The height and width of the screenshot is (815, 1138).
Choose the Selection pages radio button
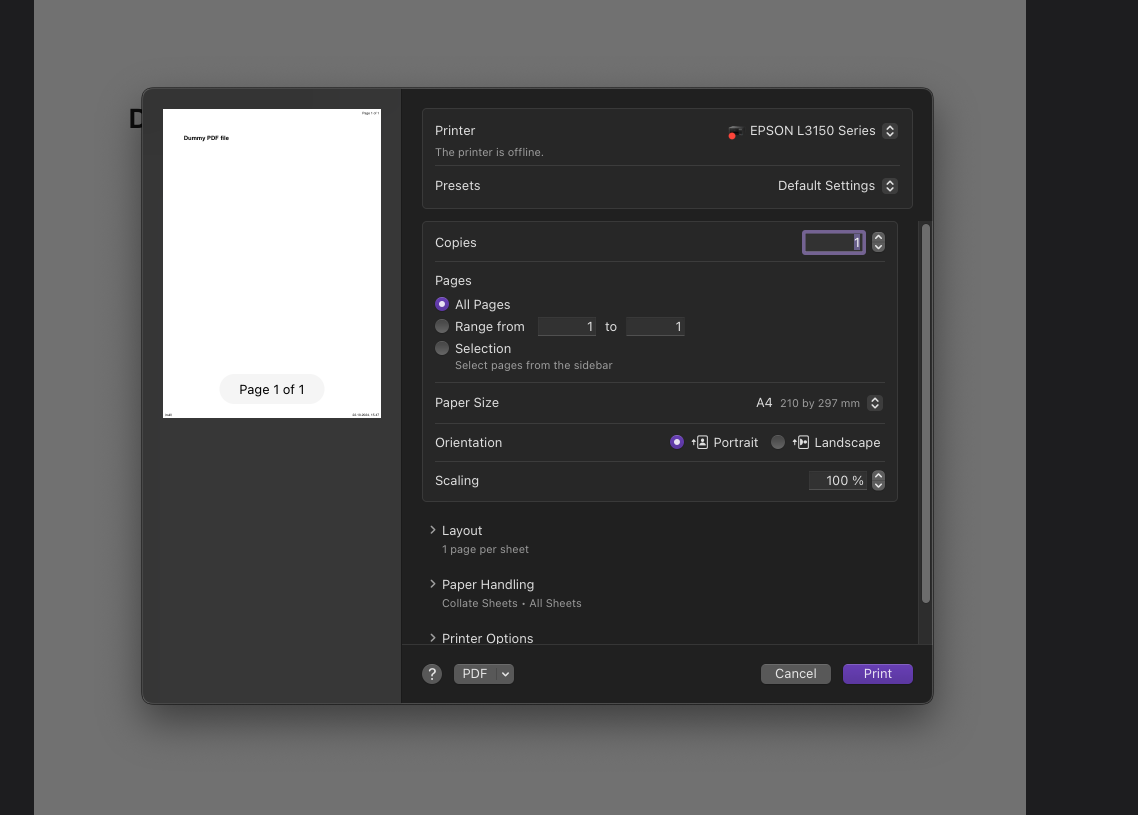pyautogui.click(x=442, y=348)
